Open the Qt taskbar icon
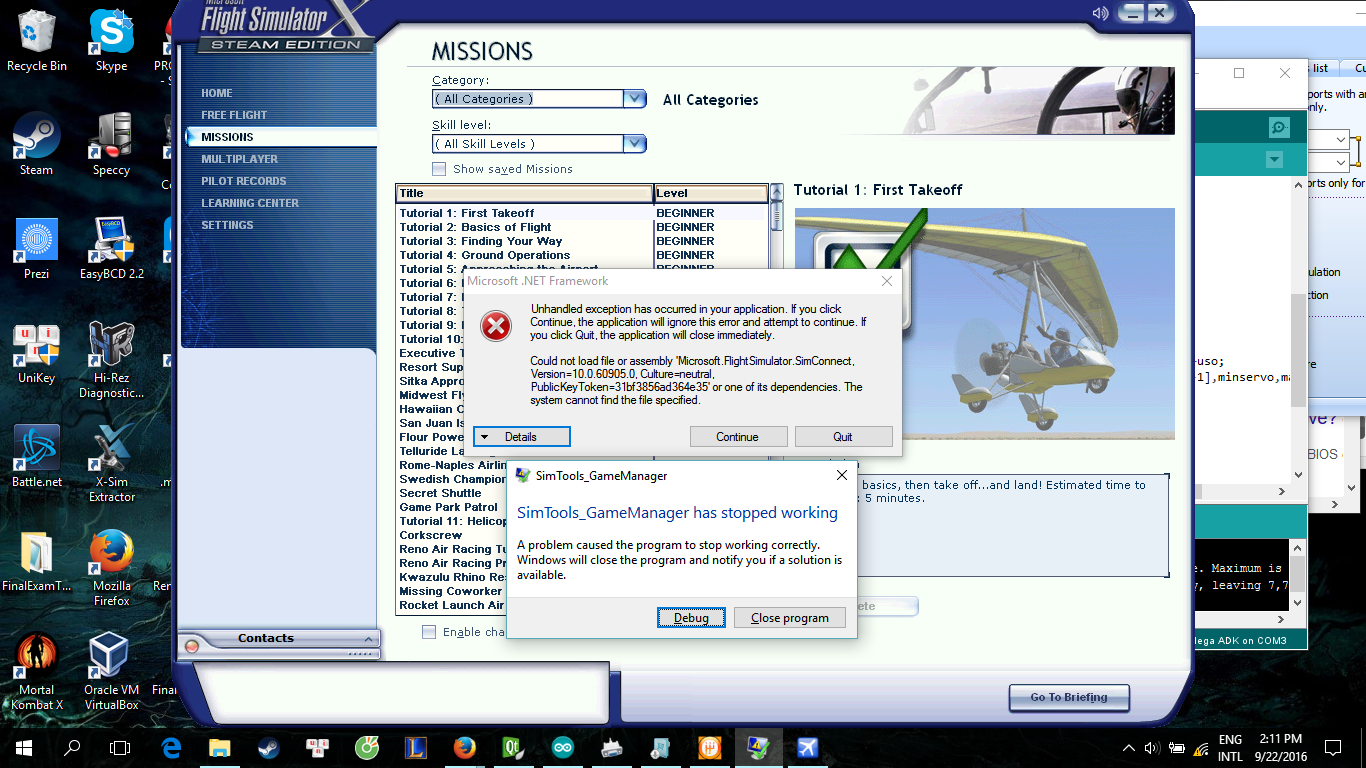 [513, 748]
